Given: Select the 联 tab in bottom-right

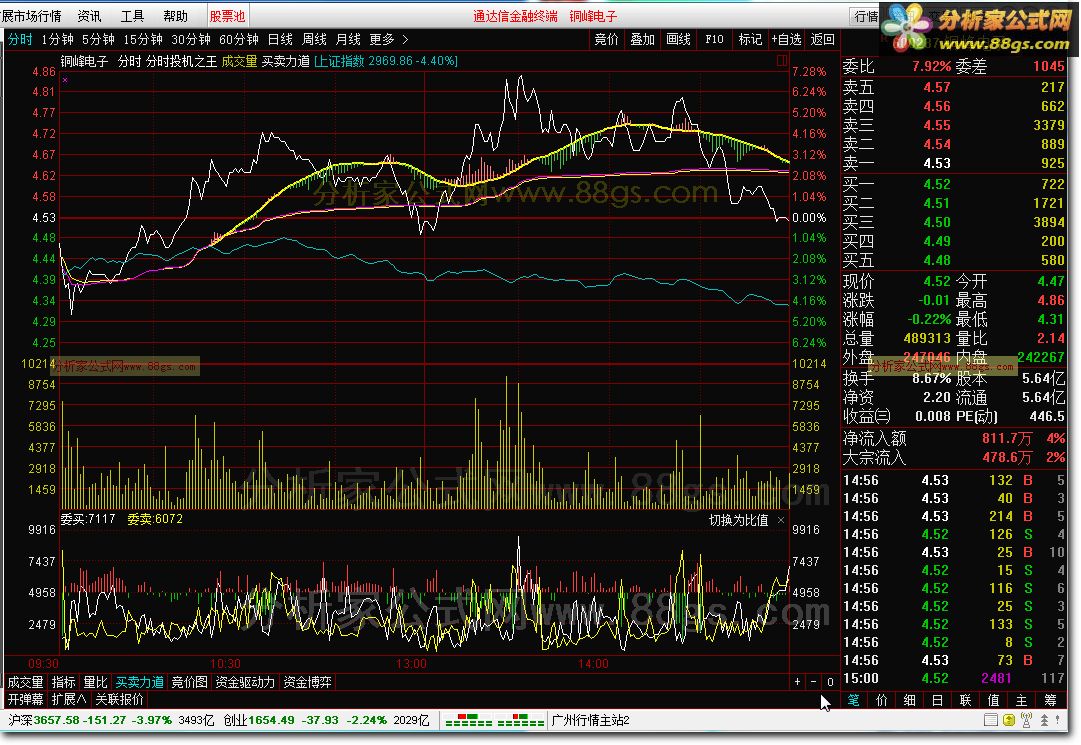Looking at the screenshot, I should 965,700.
